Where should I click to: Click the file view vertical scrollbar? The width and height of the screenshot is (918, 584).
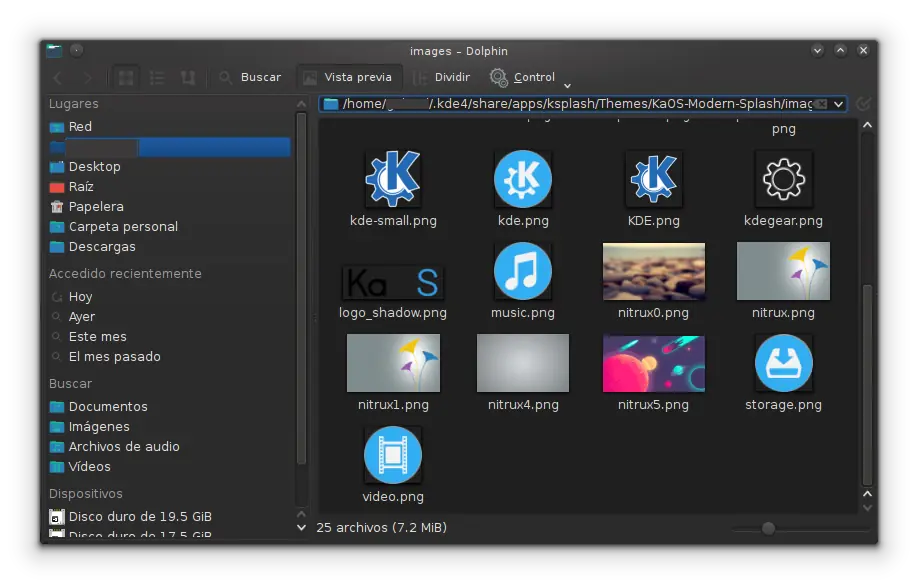click(x=867, y=385)
